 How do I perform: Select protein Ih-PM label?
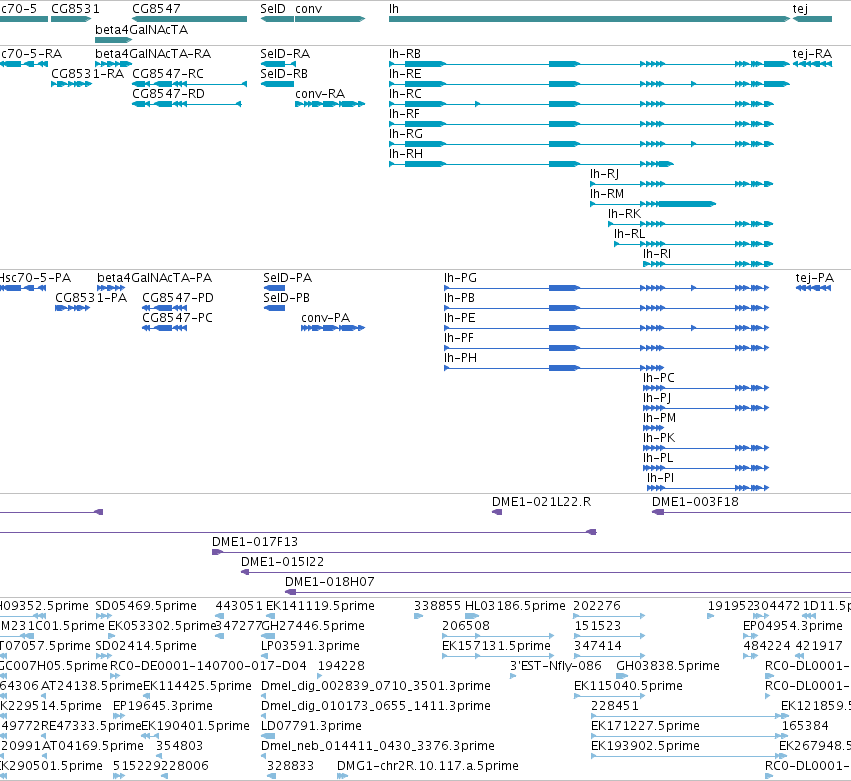[x=659, y=418]
